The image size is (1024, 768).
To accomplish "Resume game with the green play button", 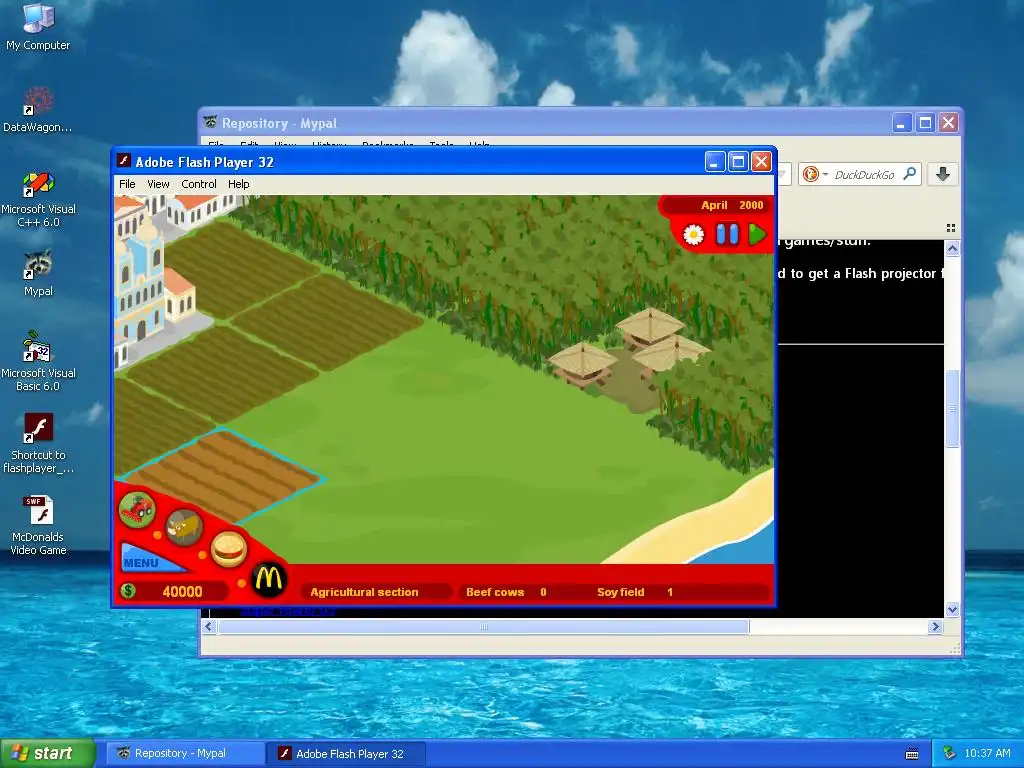I will (758, 234).
